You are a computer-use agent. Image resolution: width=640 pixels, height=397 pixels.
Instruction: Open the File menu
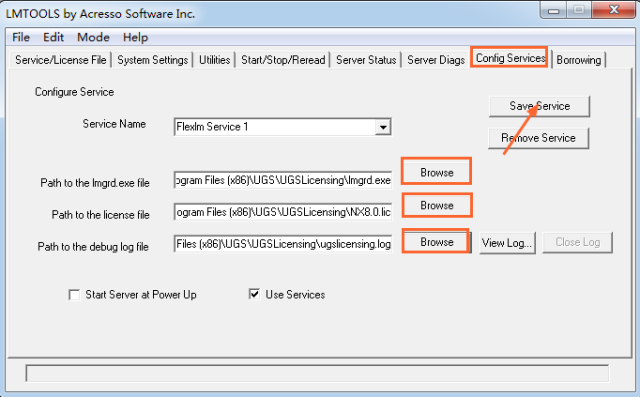[x=21, y=38]
